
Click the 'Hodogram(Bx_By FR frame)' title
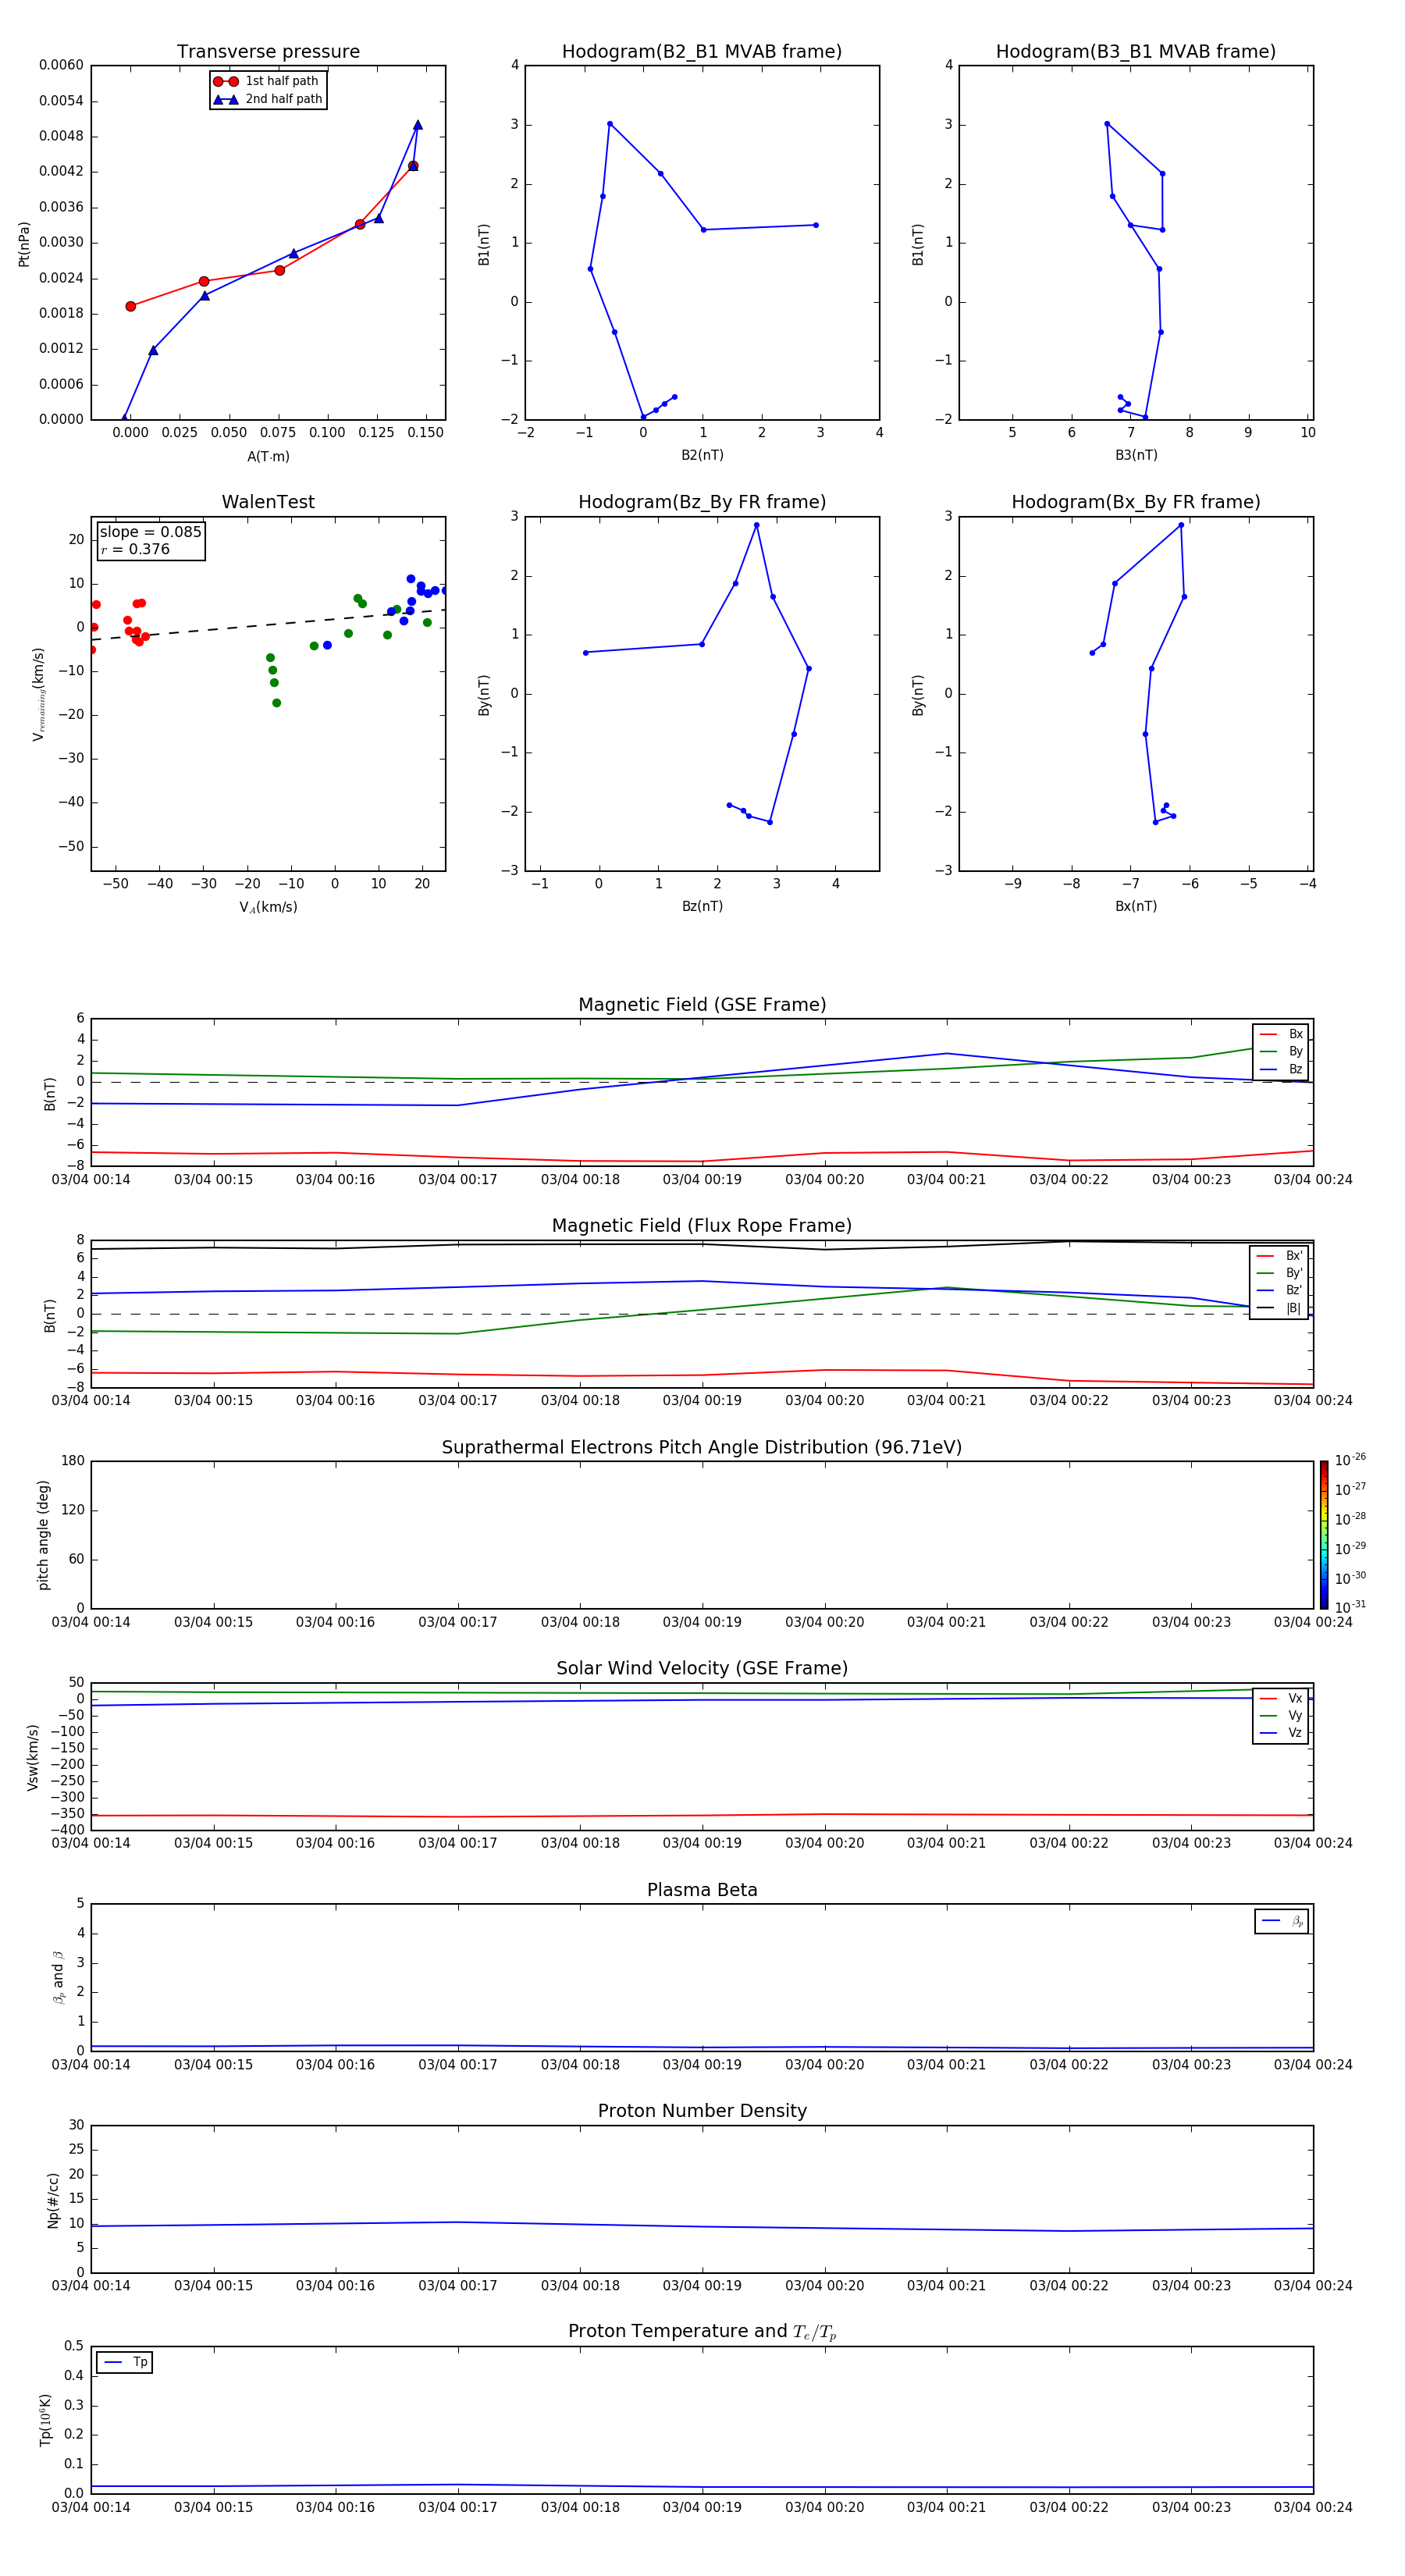click(x=1136, y=502)
